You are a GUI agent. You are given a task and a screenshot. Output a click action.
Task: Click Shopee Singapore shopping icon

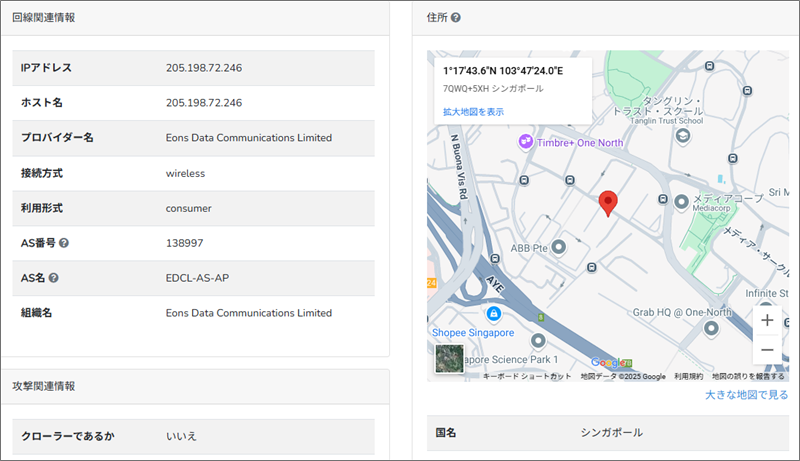493,314
